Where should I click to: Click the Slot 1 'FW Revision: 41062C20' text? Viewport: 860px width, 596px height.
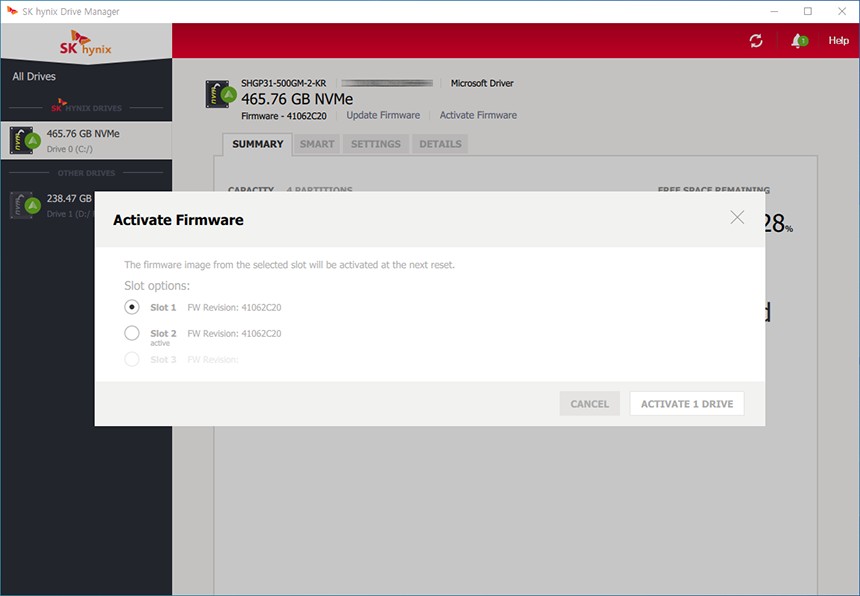[x=234, y=308]
